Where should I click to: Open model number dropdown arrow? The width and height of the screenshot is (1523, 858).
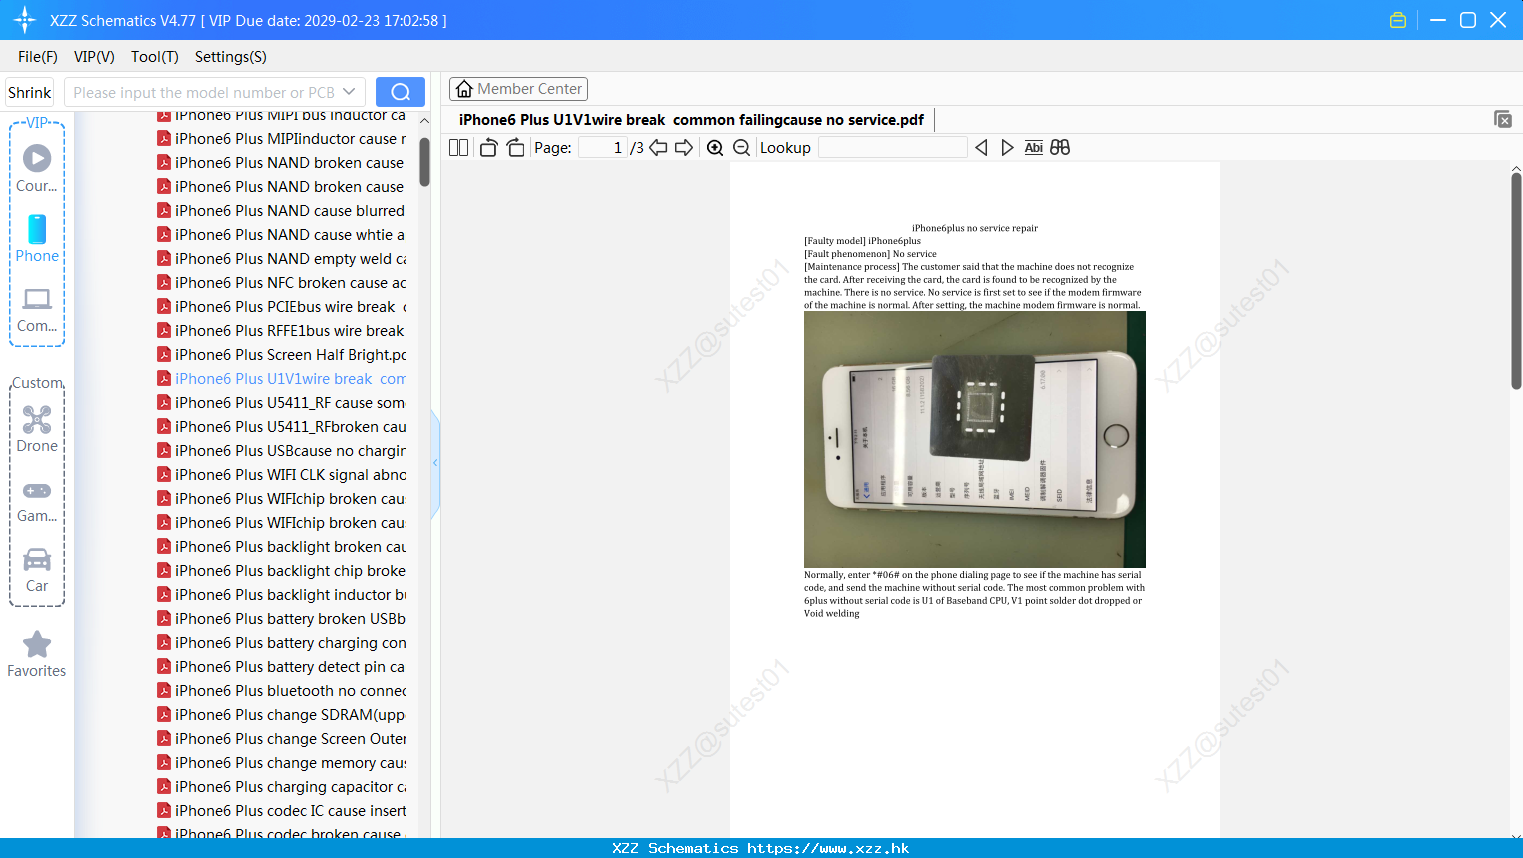(349, 92)
